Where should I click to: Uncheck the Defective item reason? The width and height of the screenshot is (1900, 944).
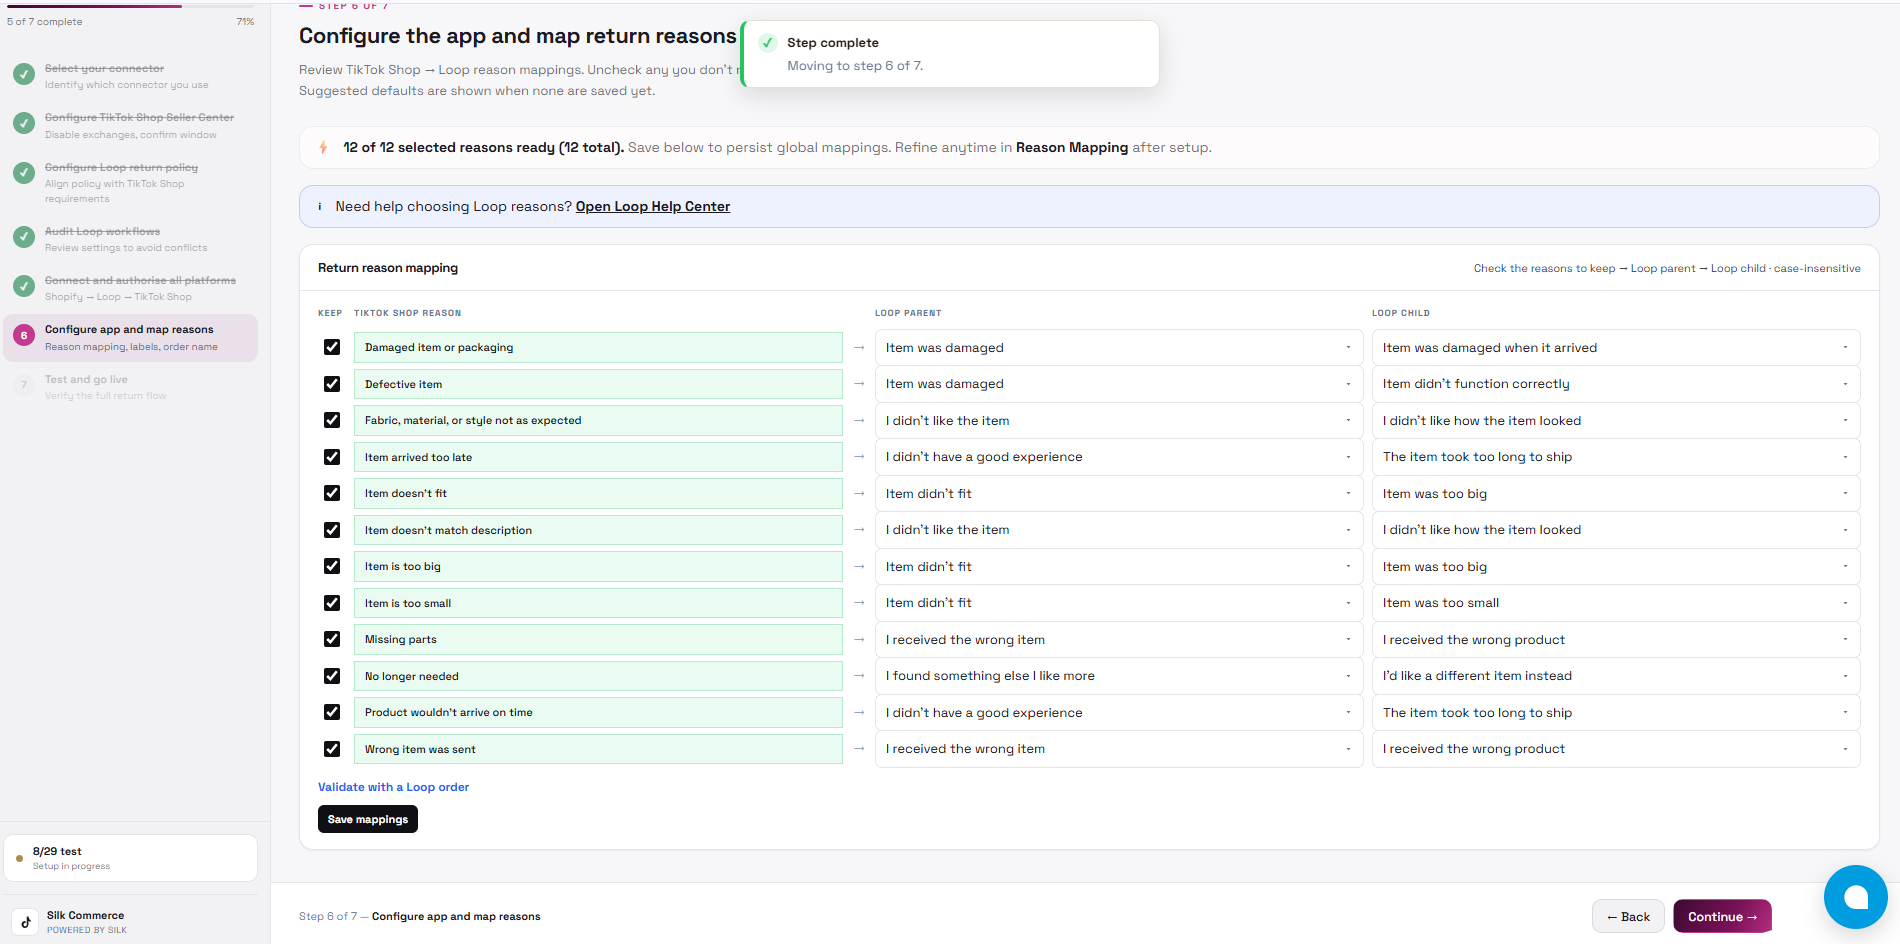pos(332,384)
